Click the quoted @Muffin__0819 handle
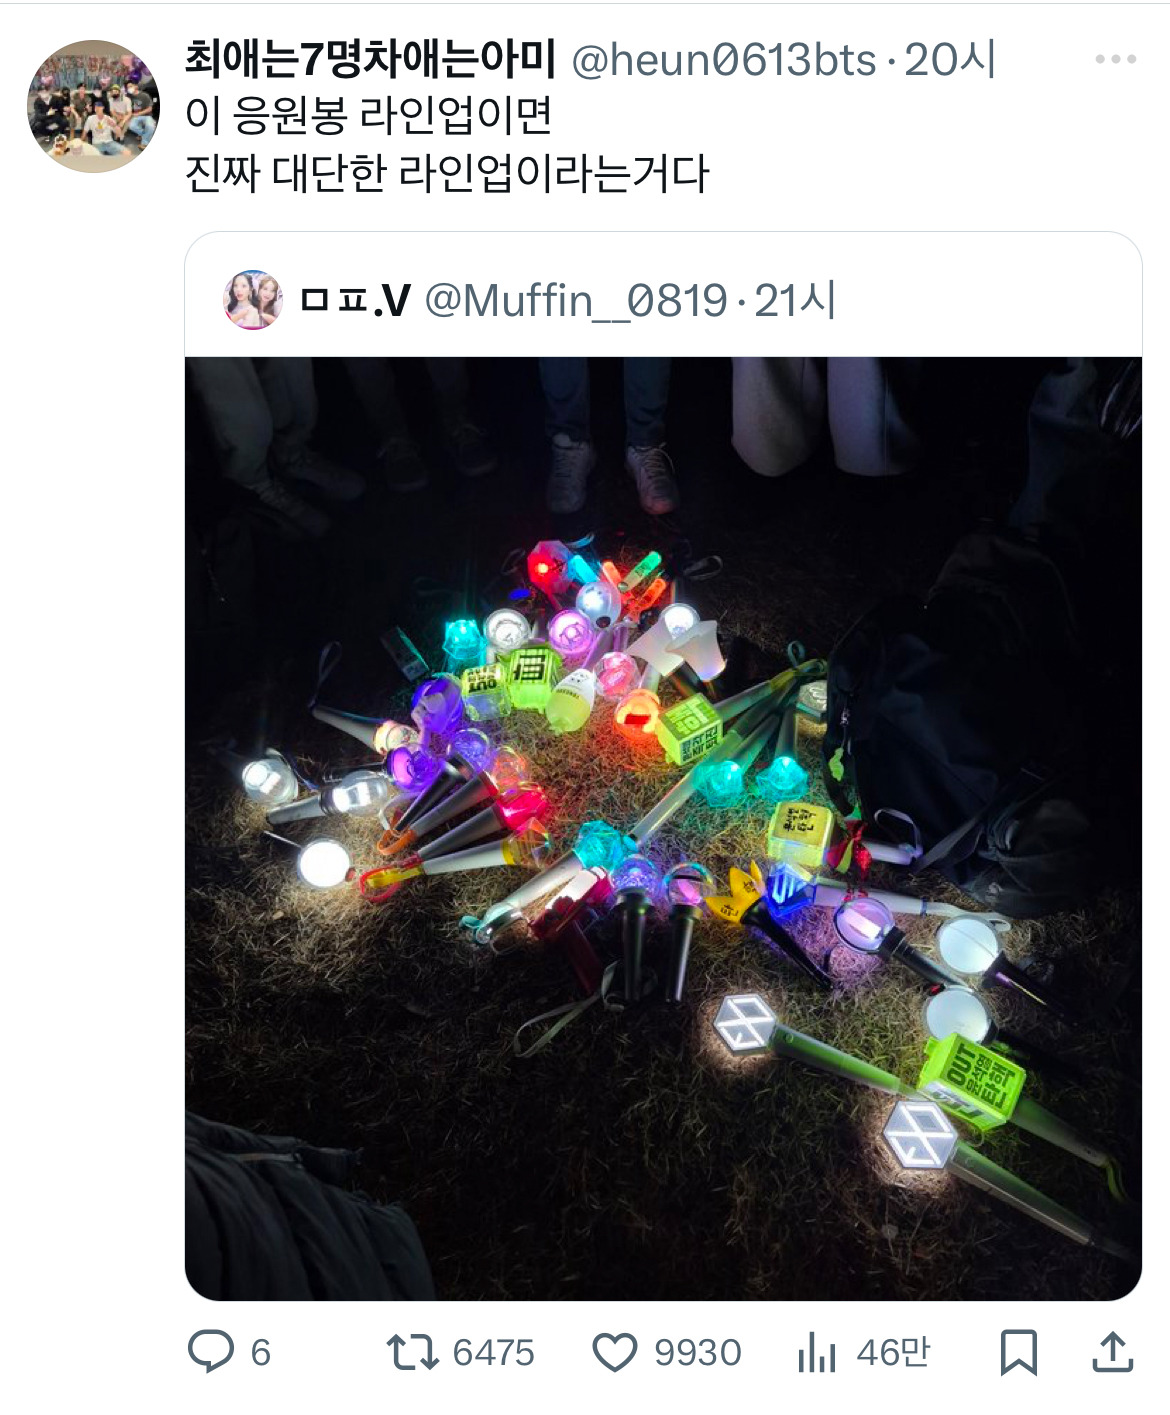Image resolution: width=1170 pixels, height=1415 pixels. pos(576,300)
